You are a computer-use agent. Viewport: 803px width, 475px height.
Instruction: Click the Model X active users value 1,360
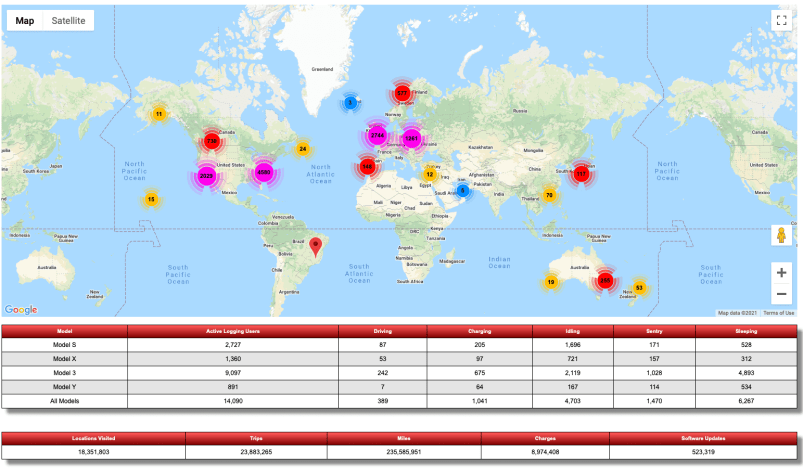tap(233, 359)
